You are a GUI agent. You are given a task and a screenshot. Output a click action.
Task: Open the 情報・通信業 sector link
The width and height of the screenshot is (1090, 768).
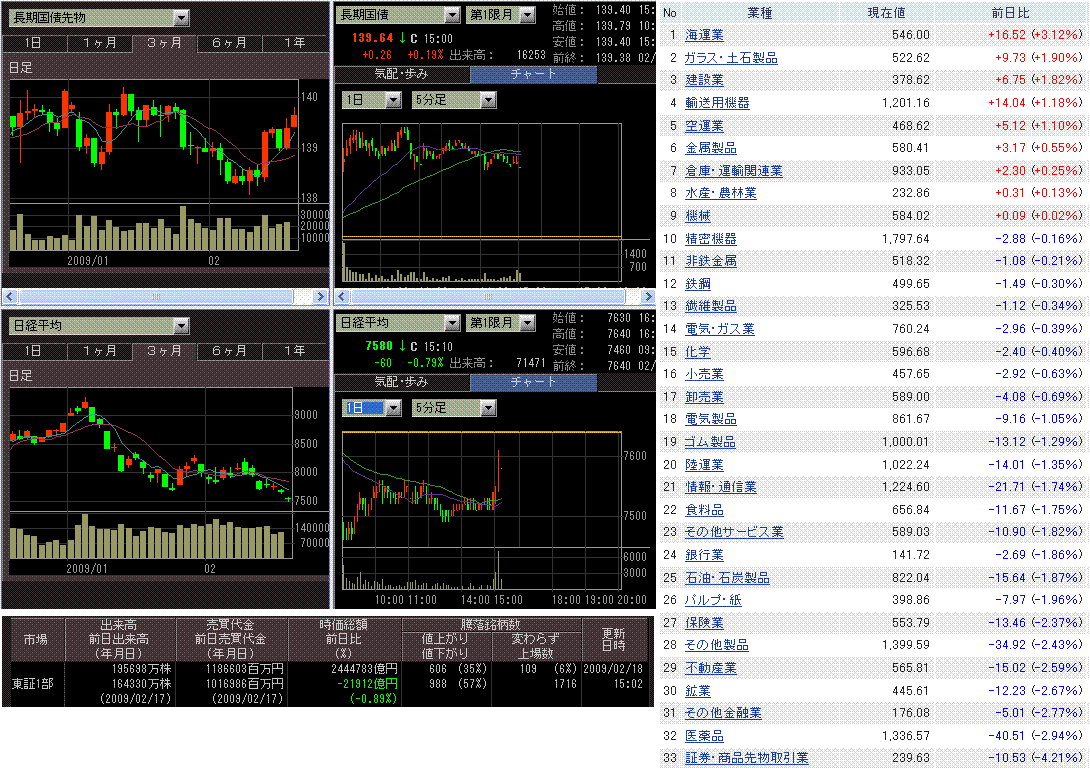click(x=721, y=487)
